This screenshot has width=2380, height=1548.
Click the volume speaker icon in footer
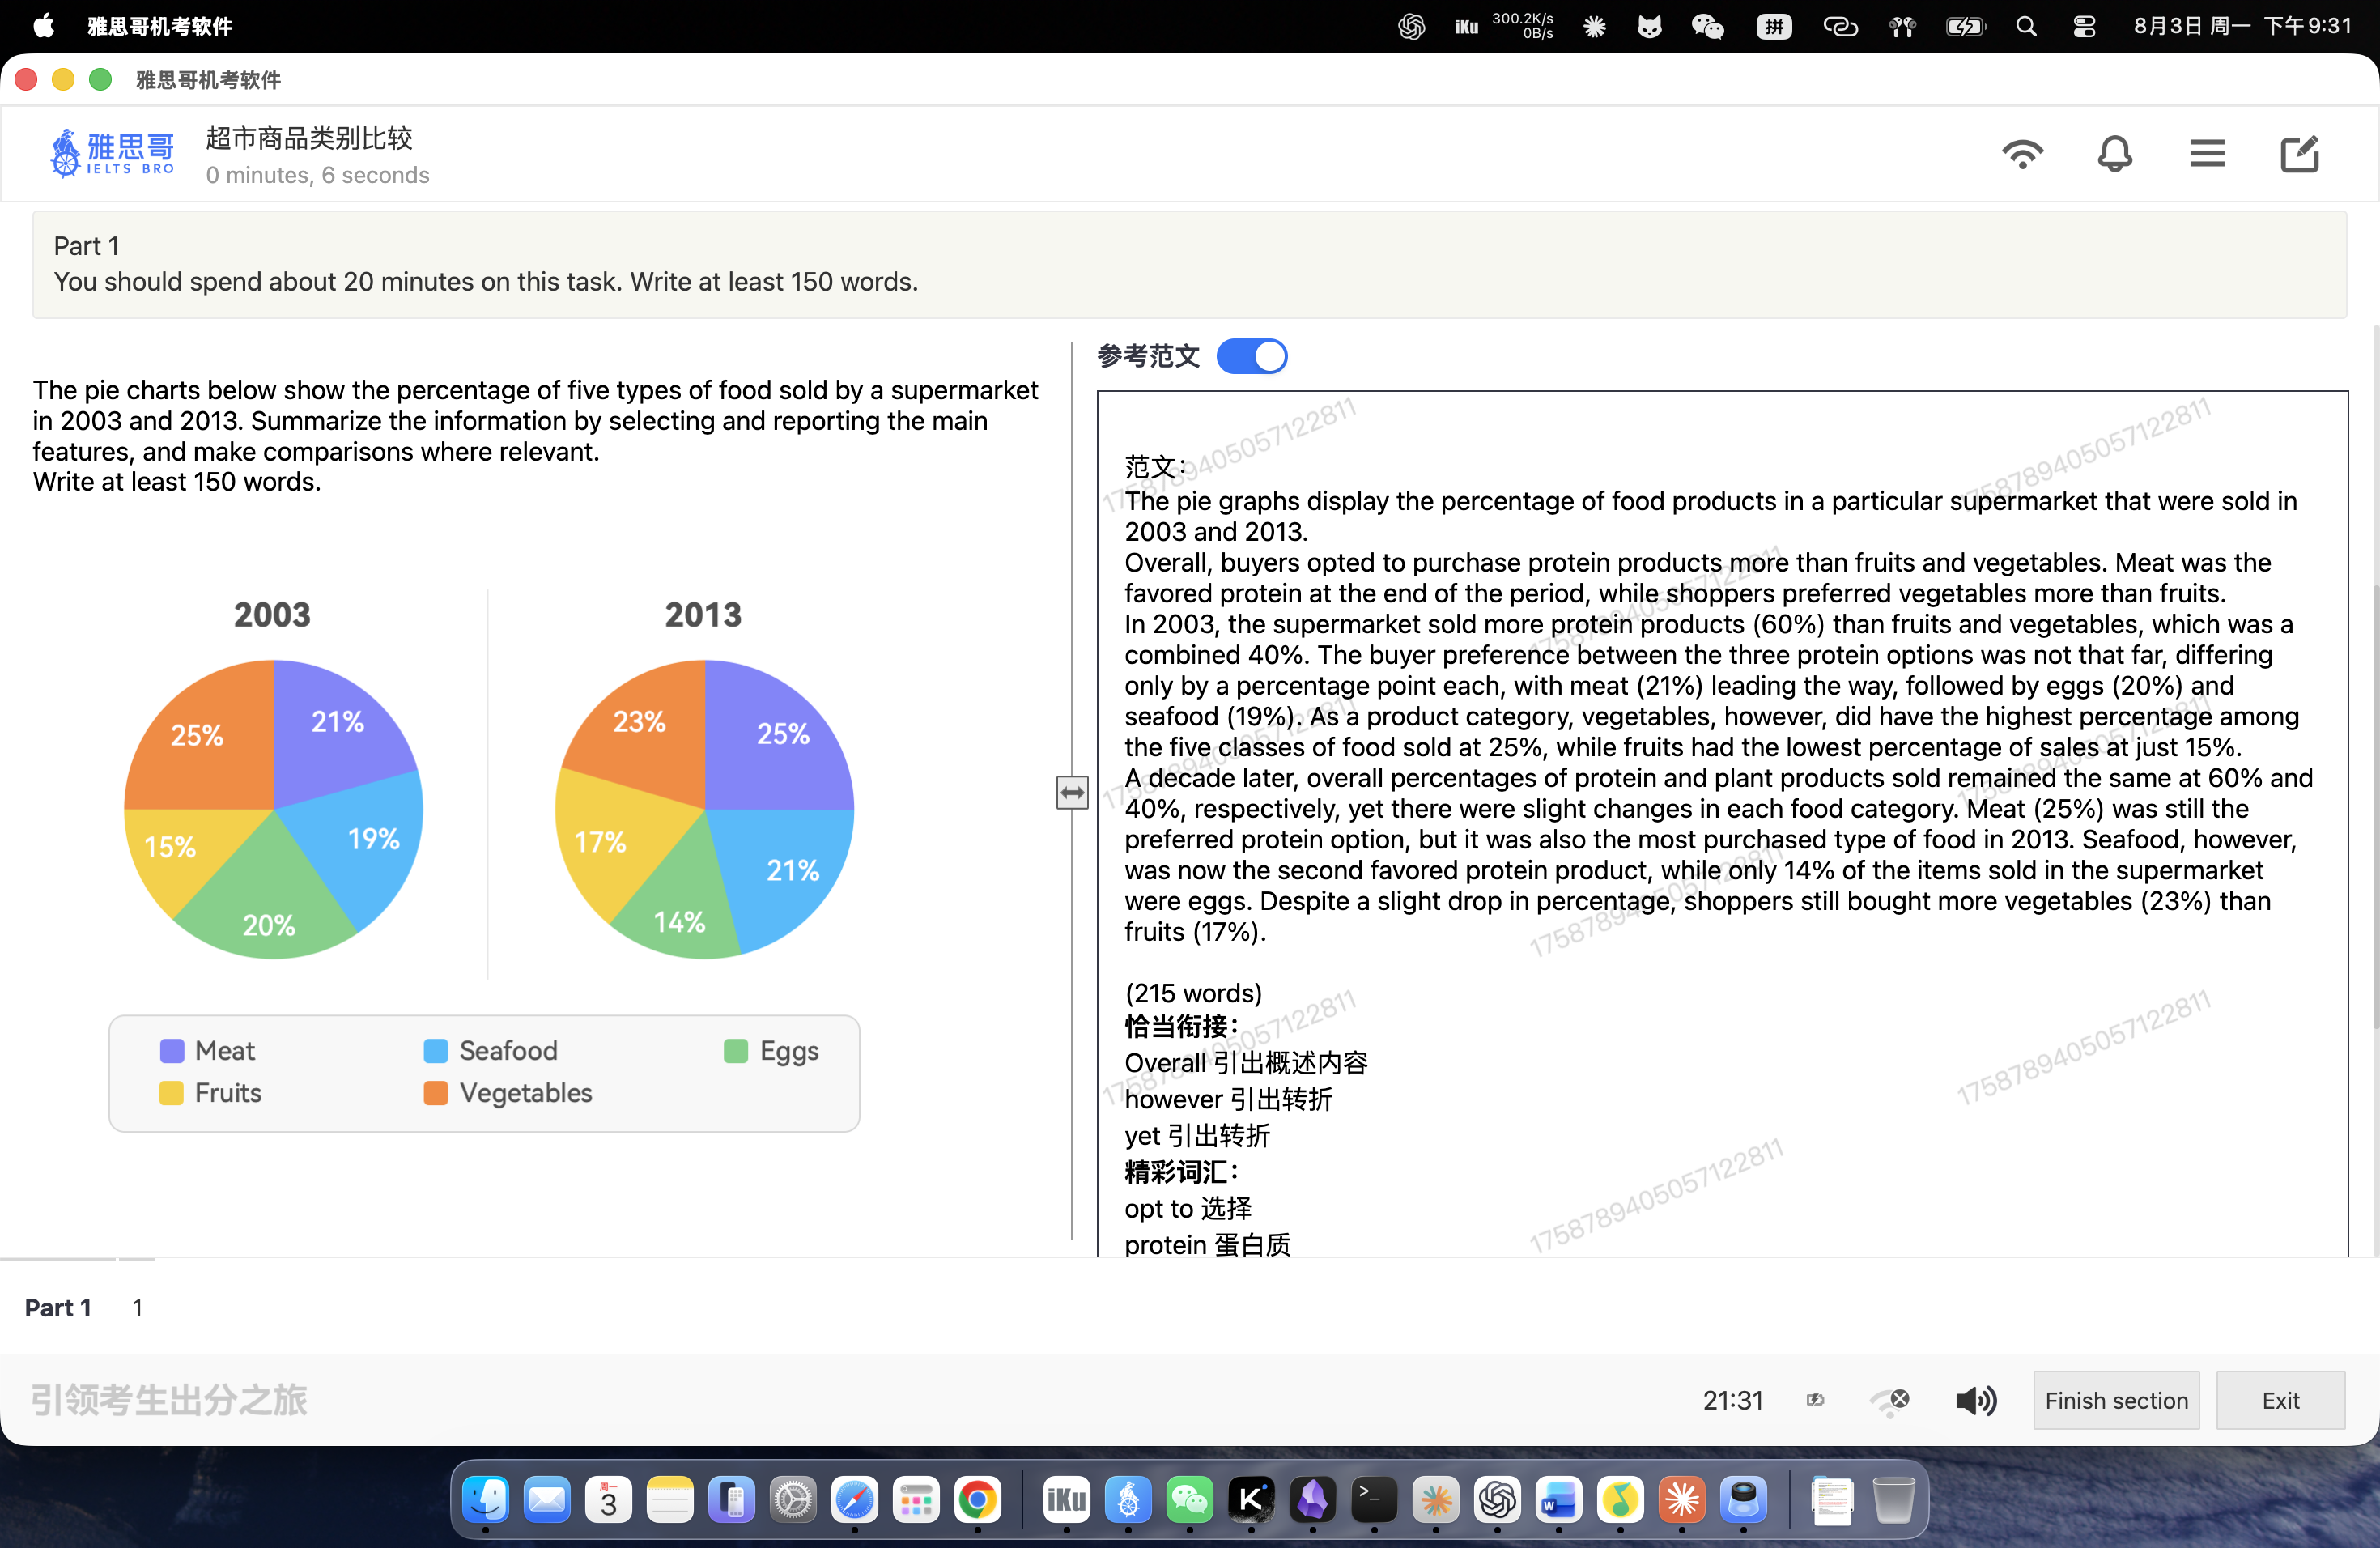pos(1976,1400)
